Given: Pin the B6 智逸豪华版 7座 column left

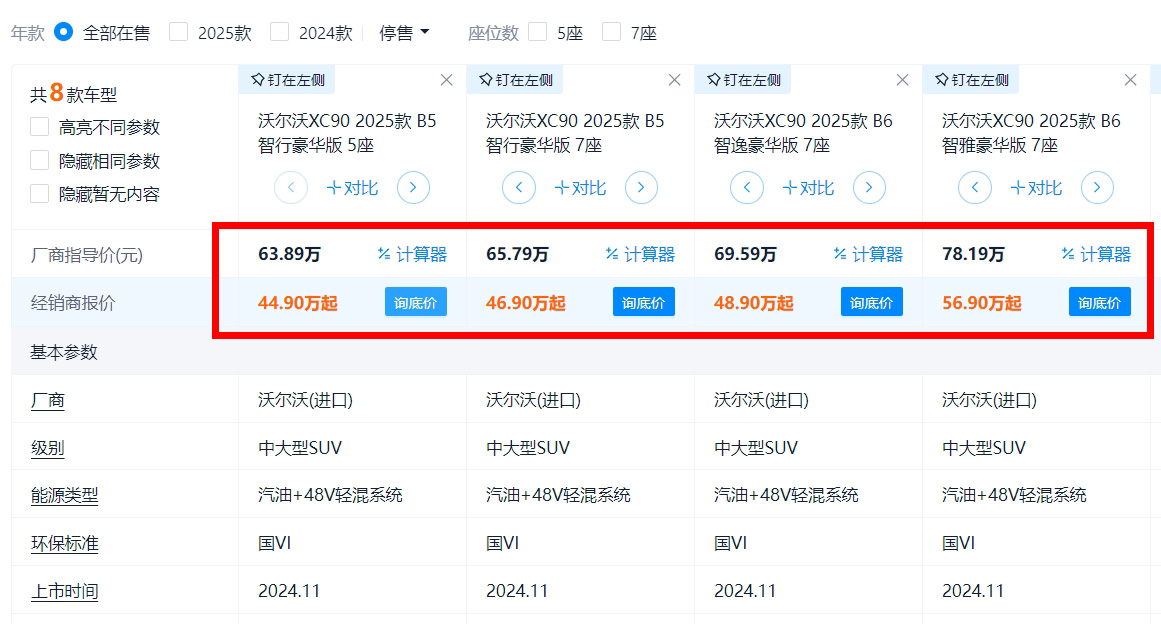Looking at the screenshot, I should [743, 80].
